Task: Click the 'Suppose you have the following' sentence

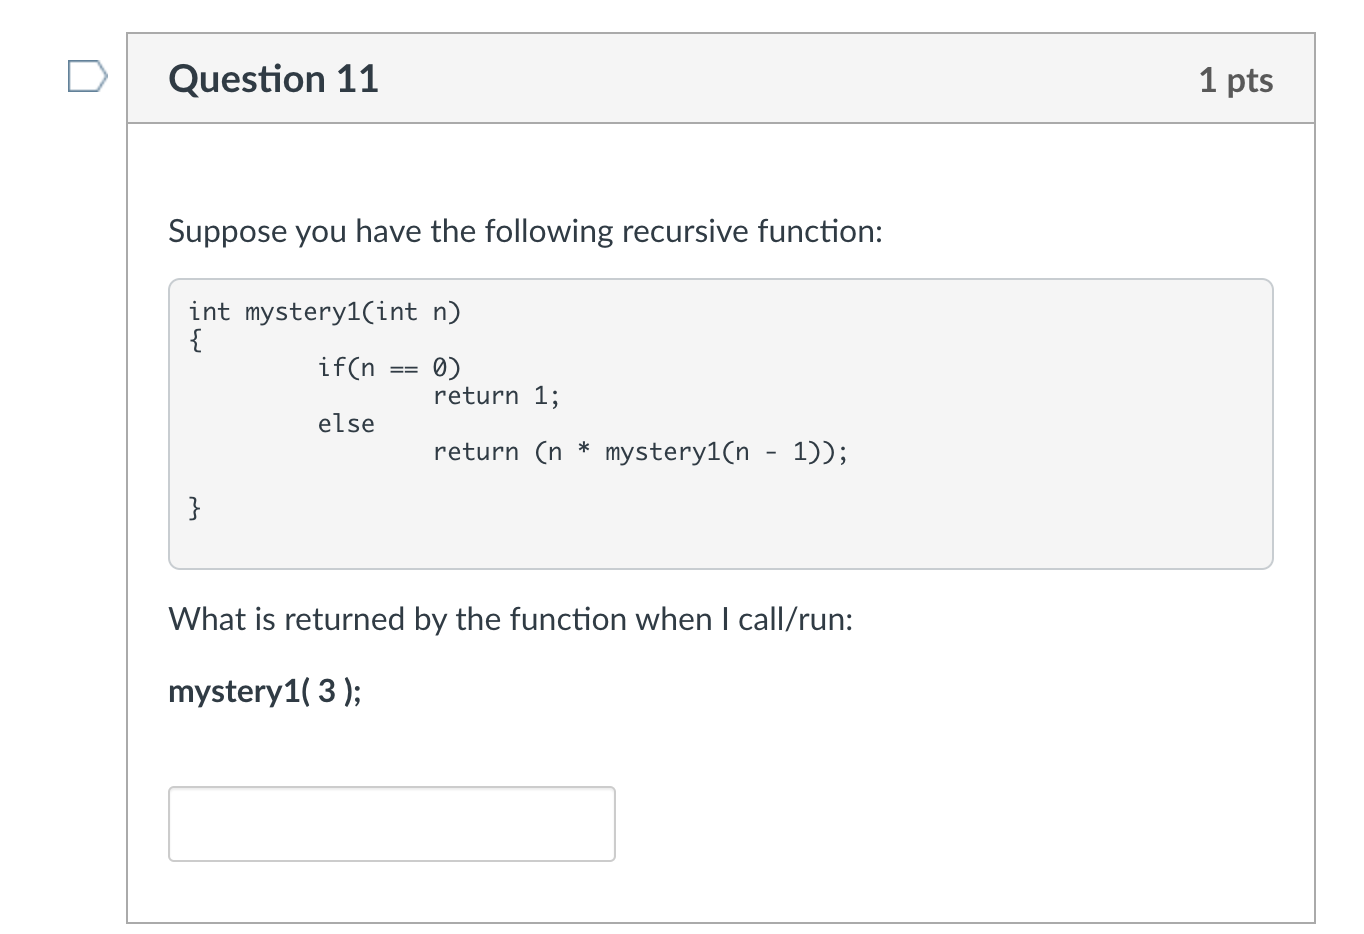Action: pos(525,231)
